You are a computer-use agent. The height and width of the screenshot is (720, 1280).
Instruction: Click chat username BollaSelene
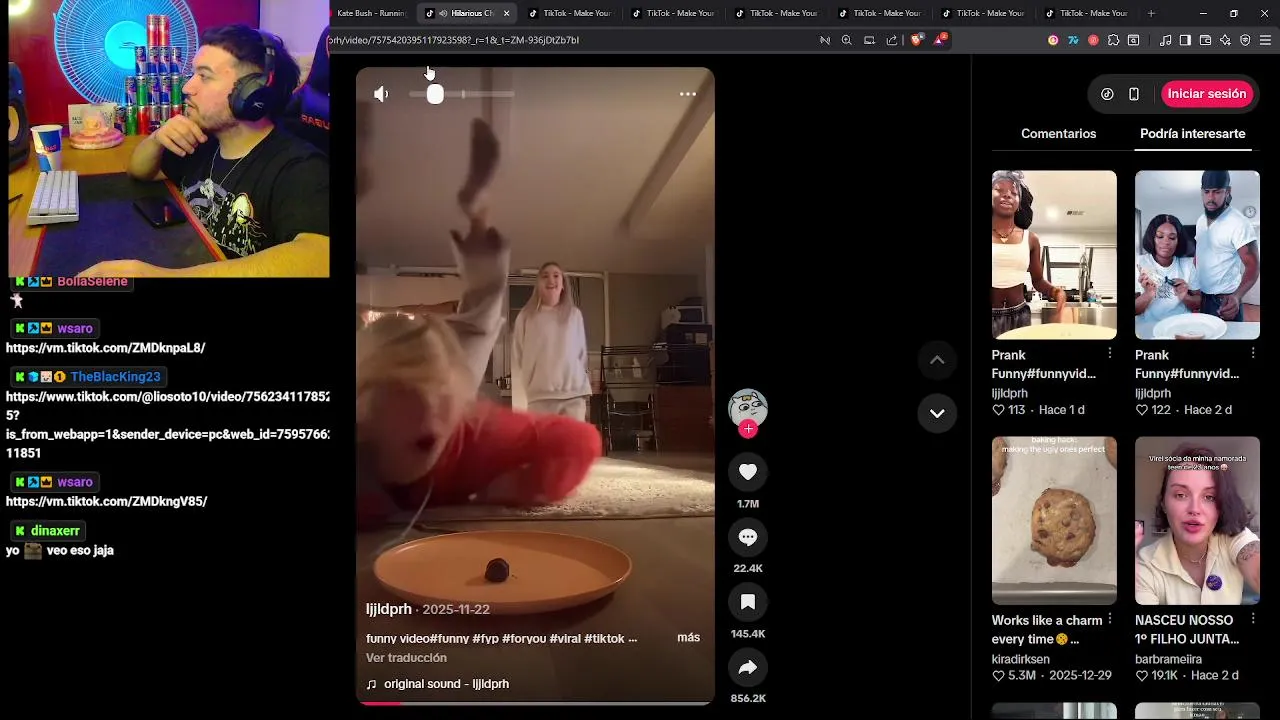92,282
